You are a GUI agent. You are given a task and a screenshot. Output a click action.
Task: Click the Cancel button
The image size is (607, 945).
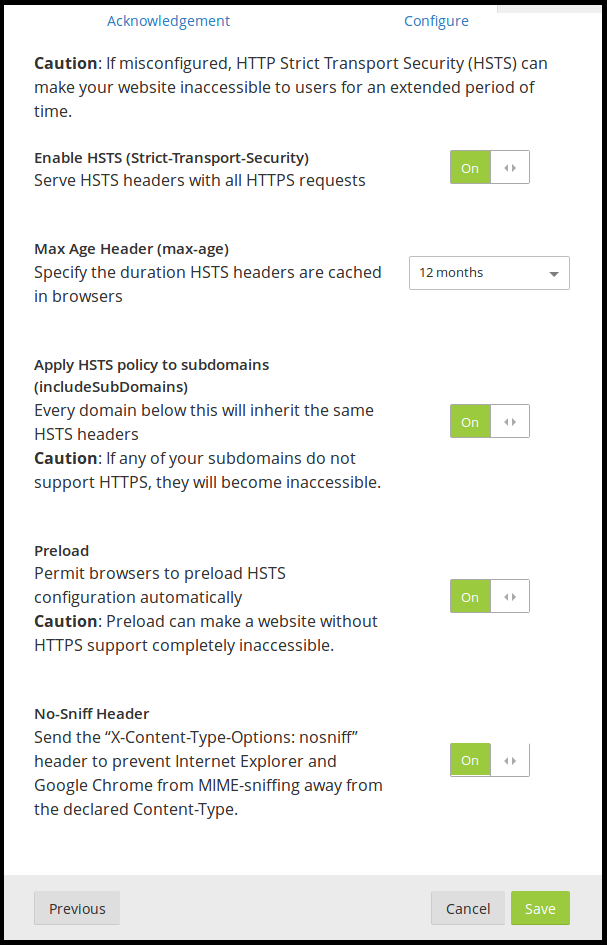tap(468, 908)
